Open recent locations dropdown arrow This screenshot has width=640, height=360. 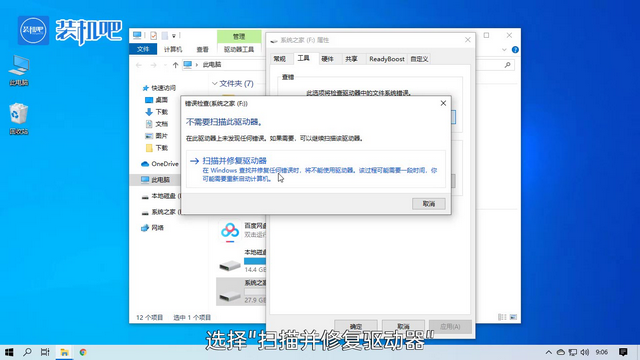(x=165, y=65)
